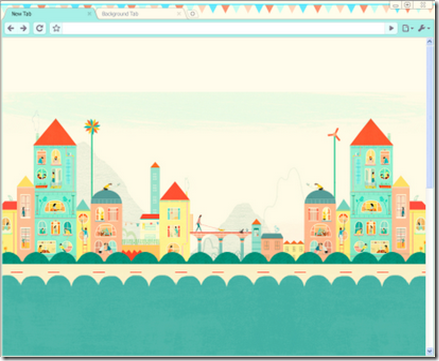This screenshot has height=361, width=439.
Task: Go back with the left arrow button
Action: coord(11,28)
